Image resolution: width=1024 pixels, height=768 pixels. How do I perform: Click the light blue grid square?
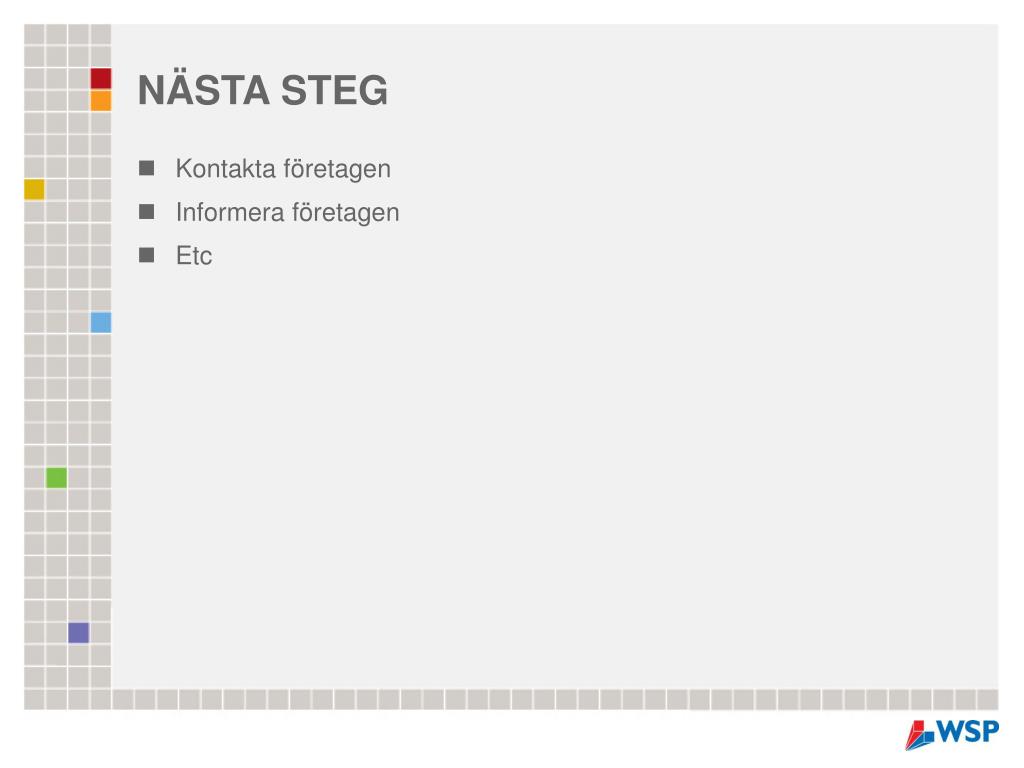click(x=101, y=322)
